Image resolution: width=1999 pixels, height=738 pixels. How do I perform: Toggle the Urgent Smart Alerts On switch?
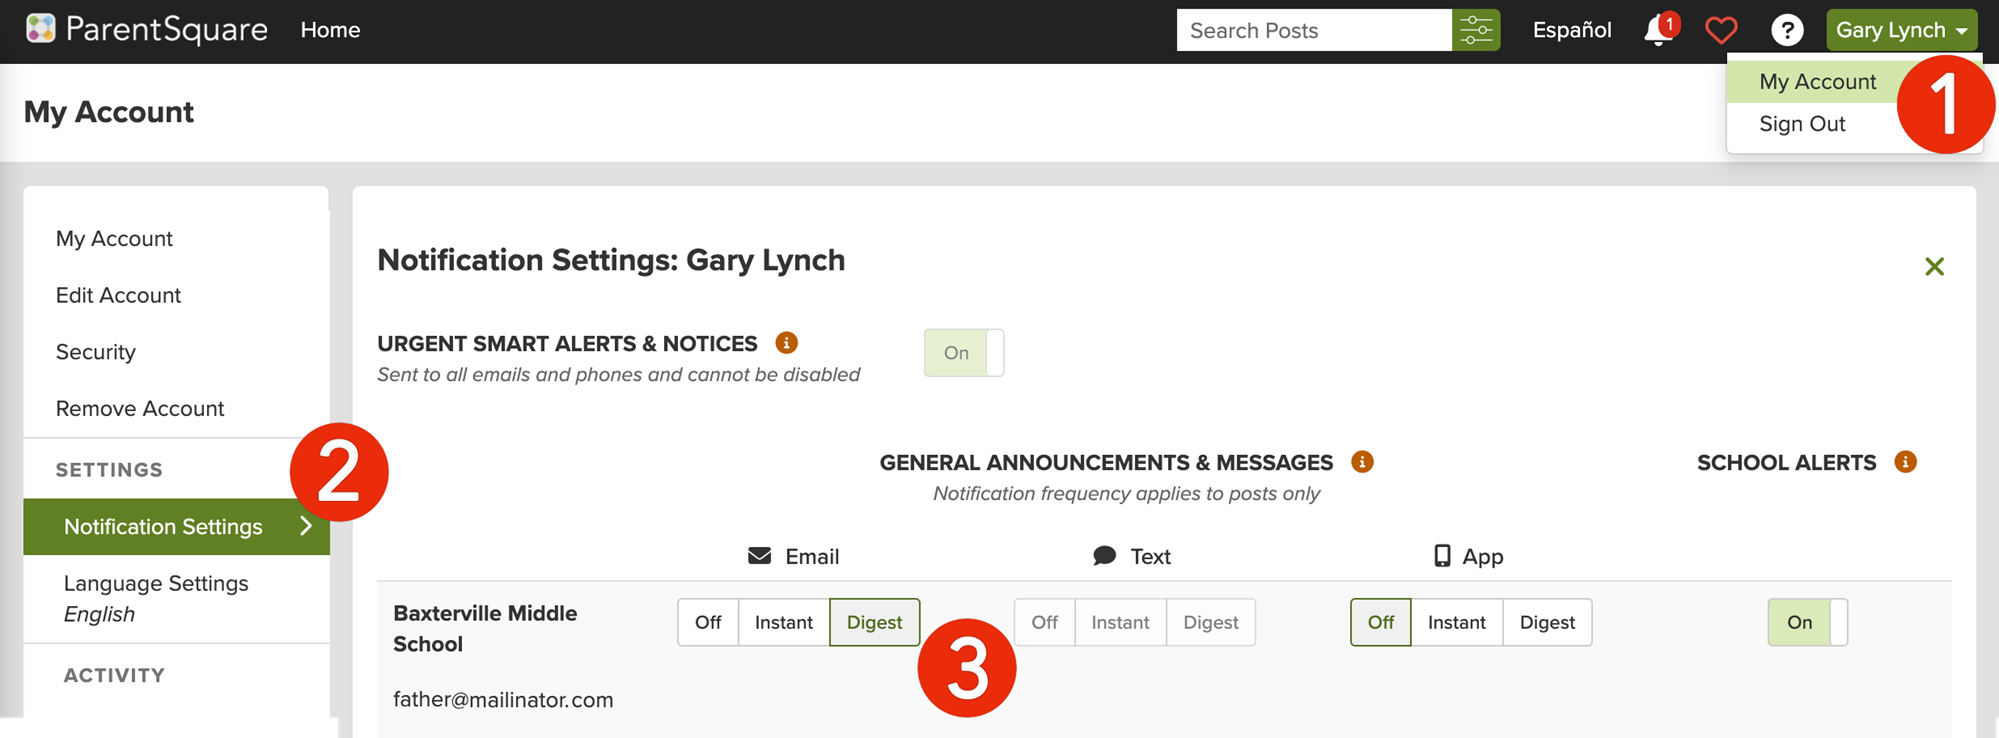[963, 353]
